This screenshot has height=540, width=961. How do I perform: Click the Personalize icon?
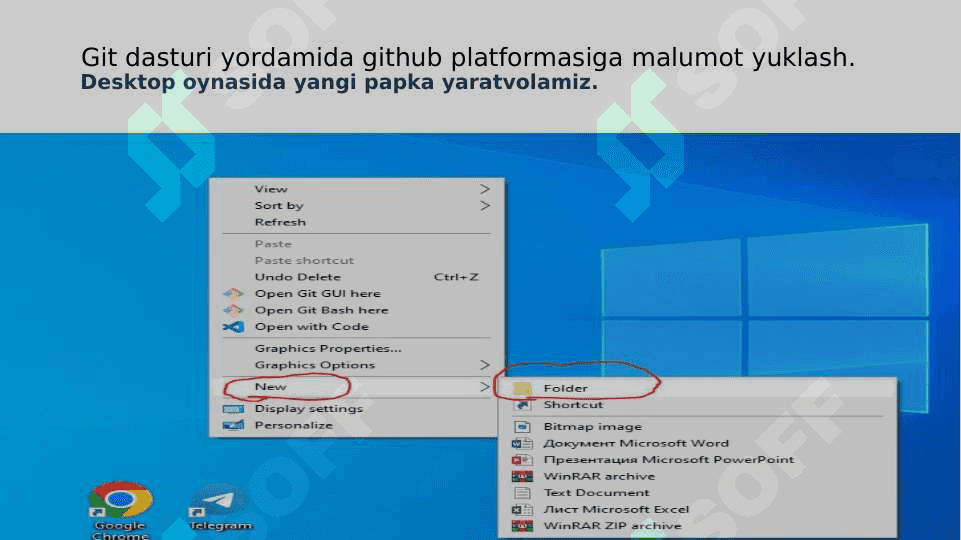pos(234,425)
